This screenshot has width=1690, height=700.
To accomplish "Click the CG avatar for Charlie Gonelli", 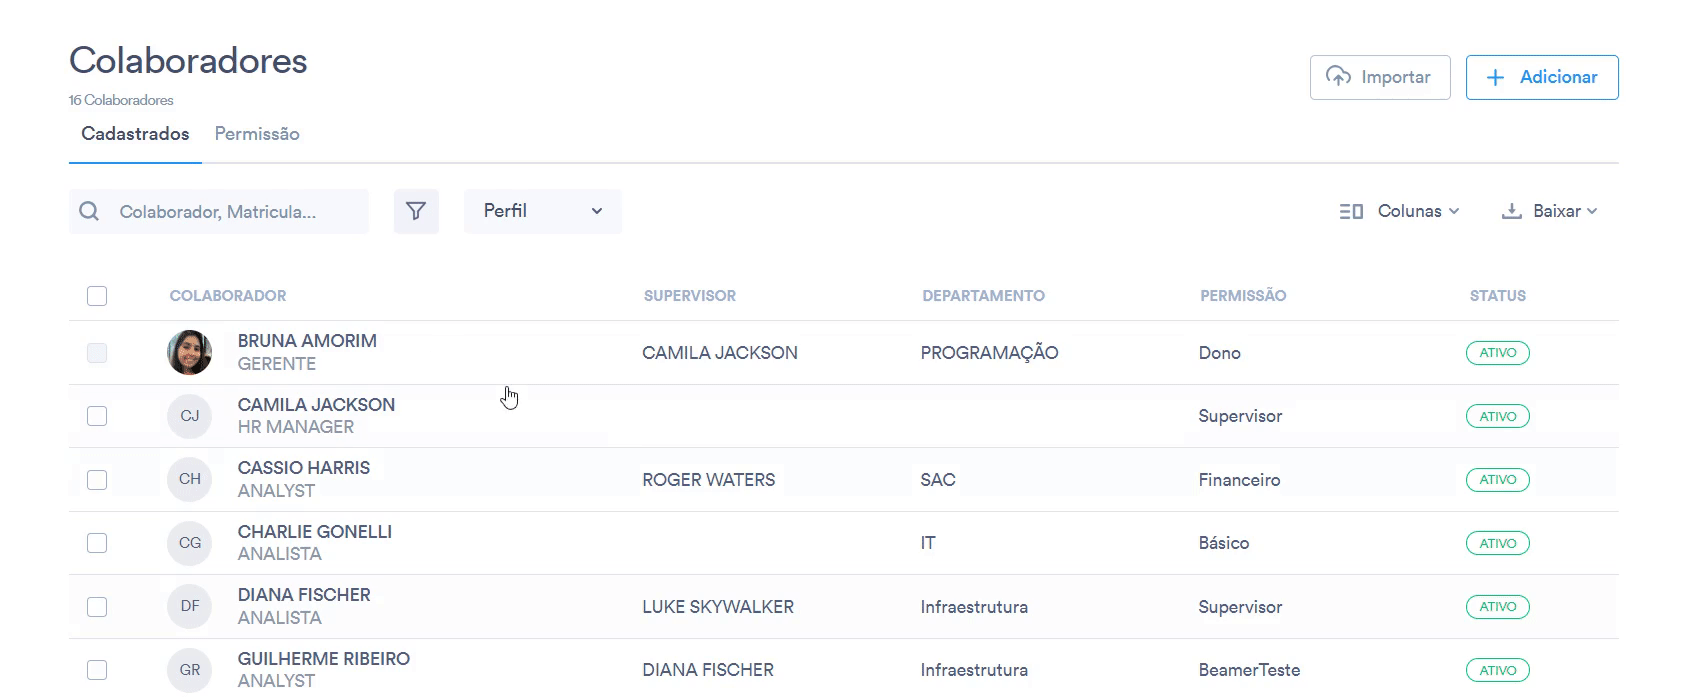I will (x=190, y=543).
